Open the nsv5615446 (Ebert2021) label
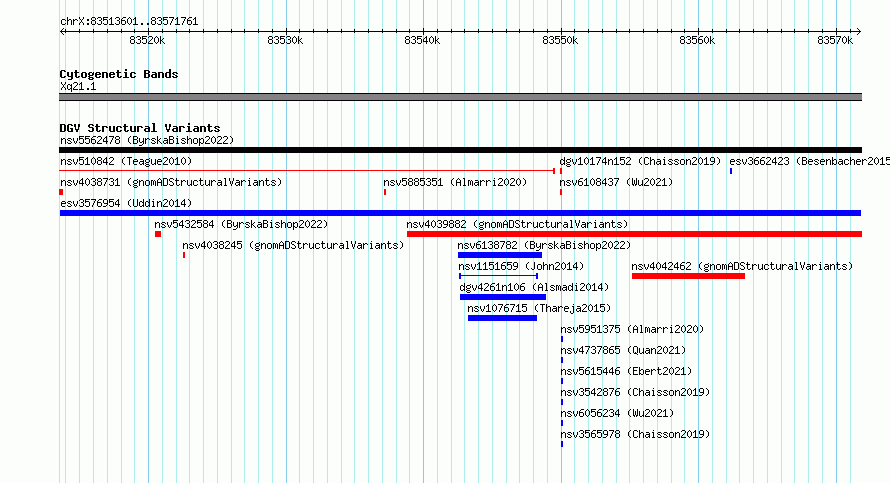Viewport: 890px width, 483px height. point(626,371)
